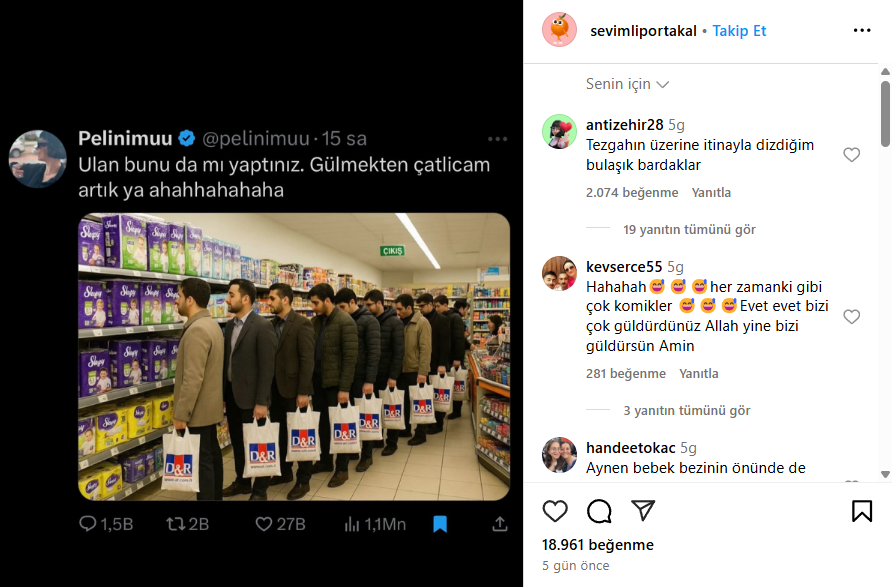
Task: Expand '19 yanıtın tümünü gör' replies
Action: point(689,229)
